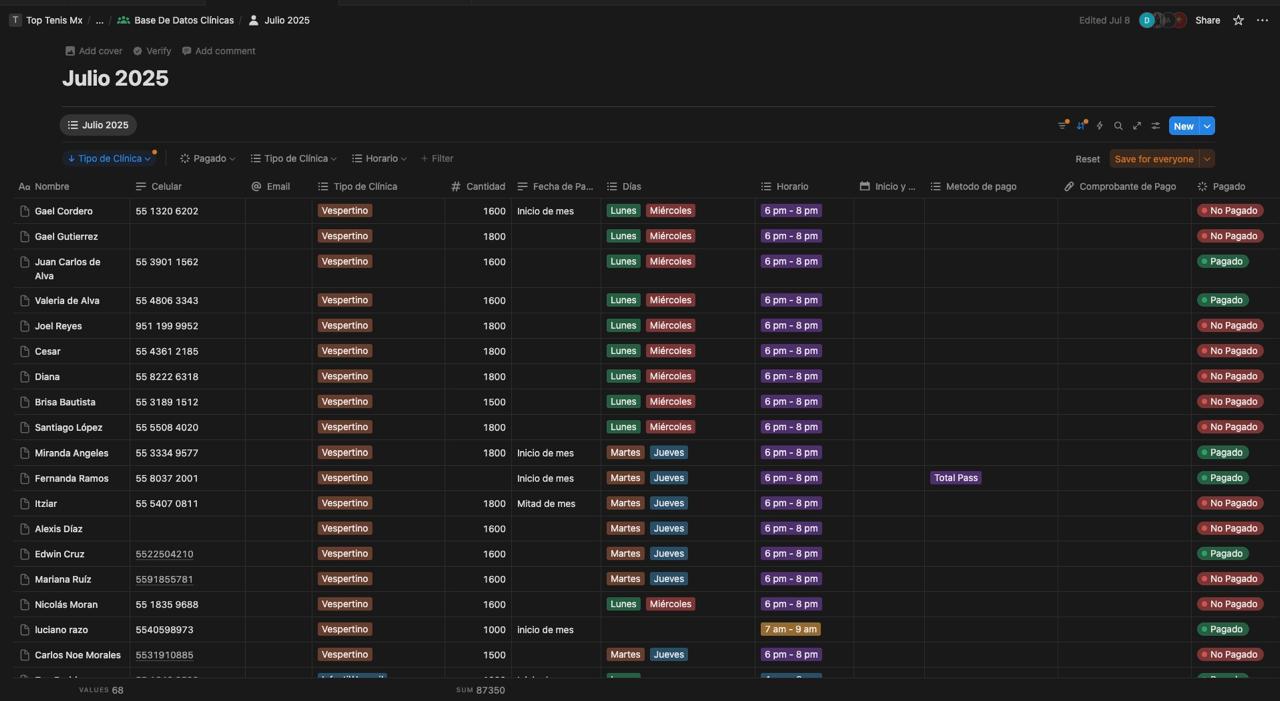Open view settings sliders icon

(1155, 126)
